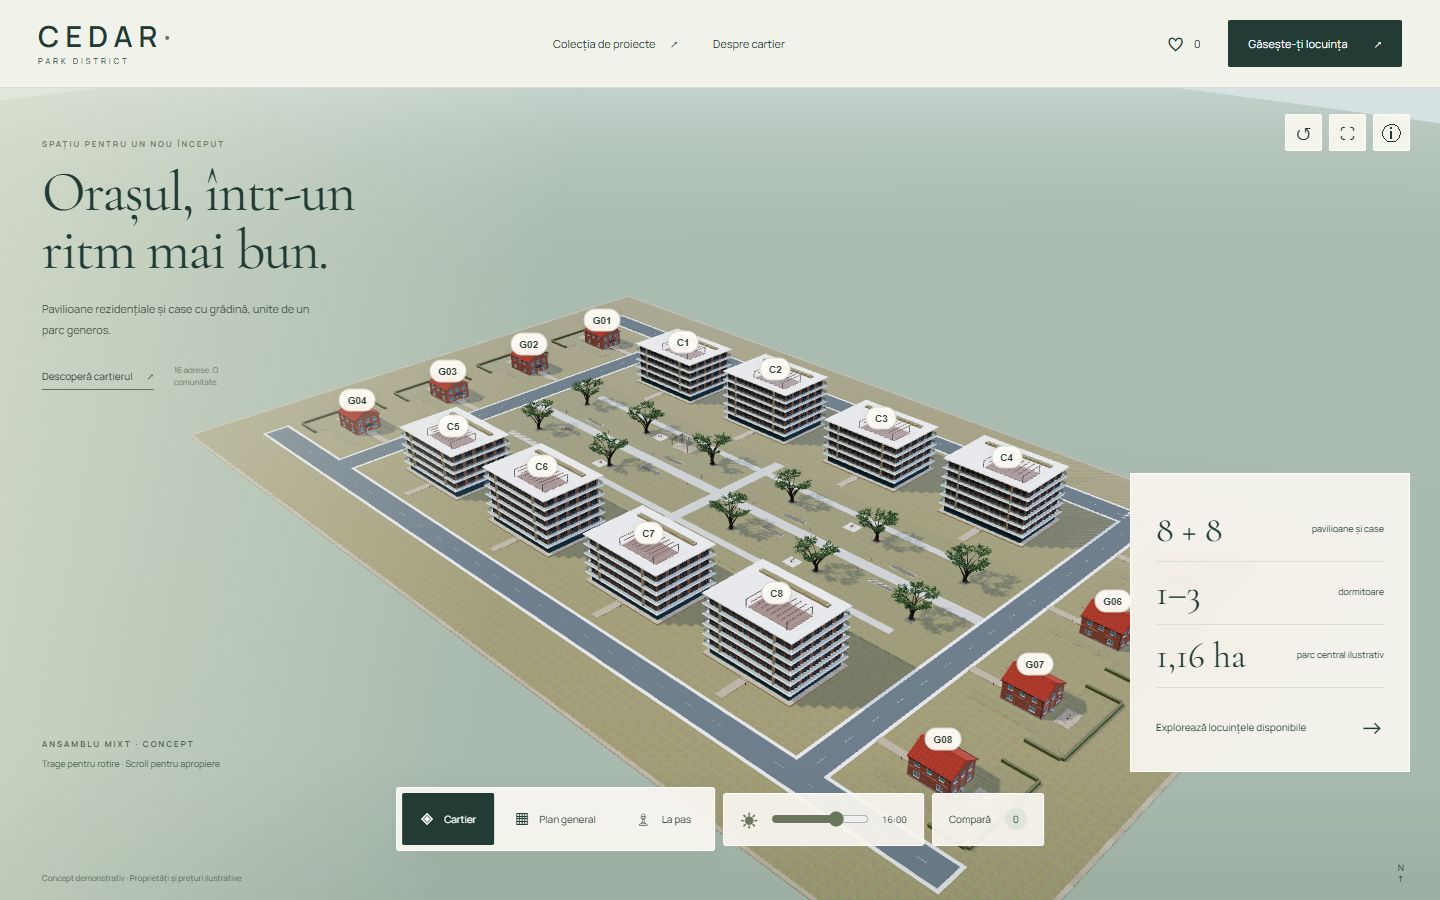Switch to La pas walking view
1440x900 pixels.
tap(665, 819)
